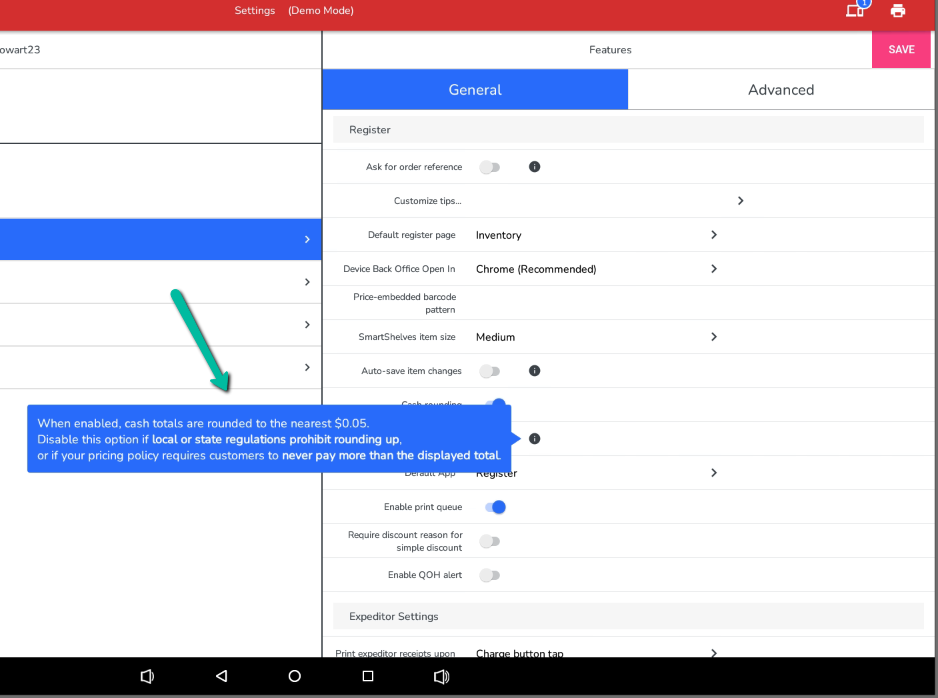Click info icon next to the tooltip
Viewport: 938px width, 698px height.
click(534, 439)
